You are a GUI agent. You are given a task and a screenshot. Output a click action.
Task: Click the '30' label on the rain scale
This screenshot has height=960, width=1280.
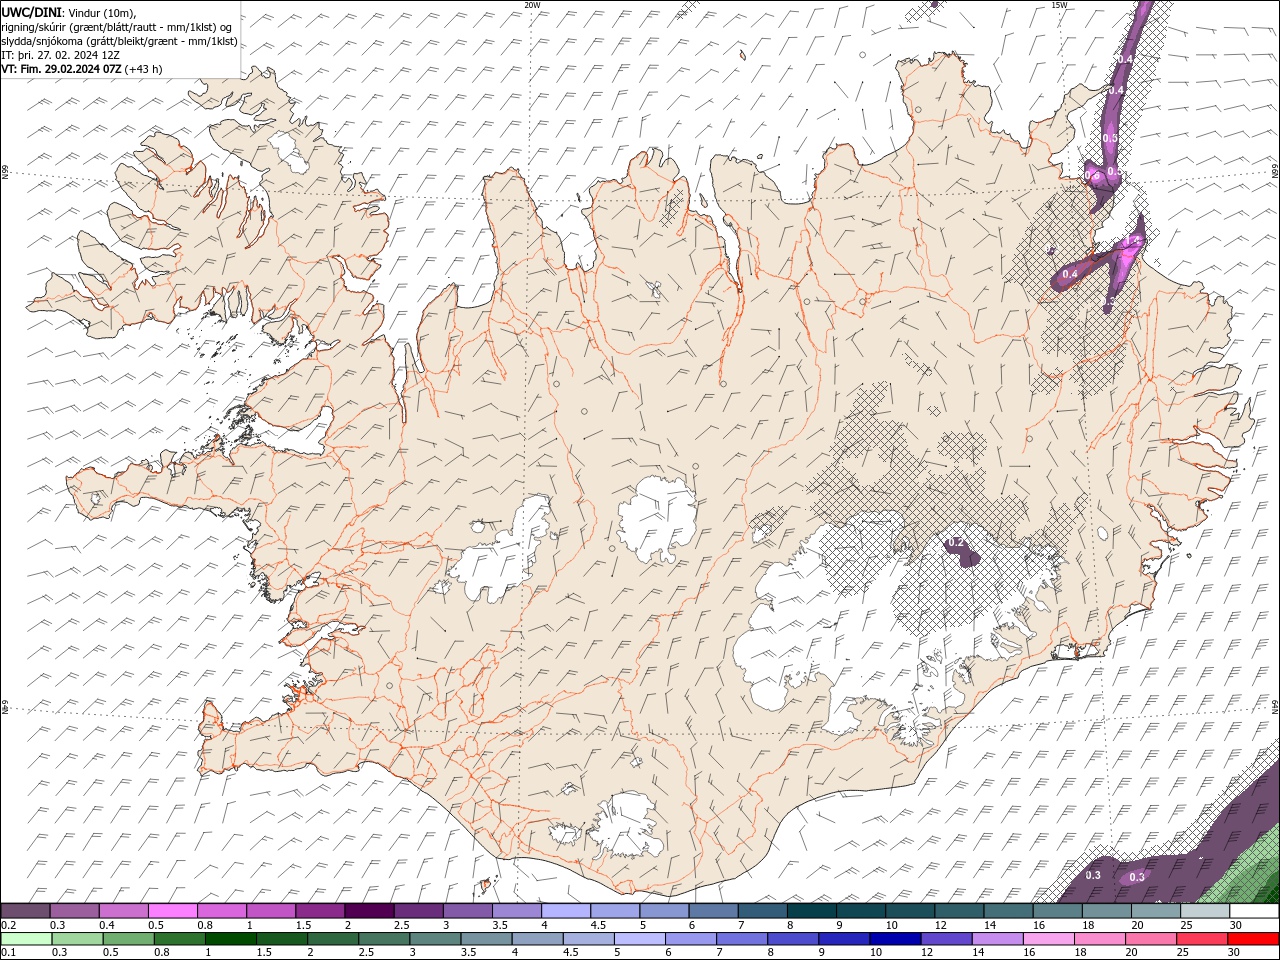pyautogui.click(x=1235, y=952)
